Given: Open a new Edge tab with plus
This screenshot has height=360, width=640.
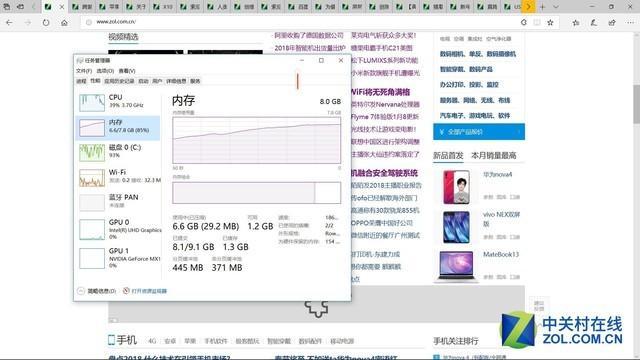Looking at the screenshot, I should (x=542, y=7).
